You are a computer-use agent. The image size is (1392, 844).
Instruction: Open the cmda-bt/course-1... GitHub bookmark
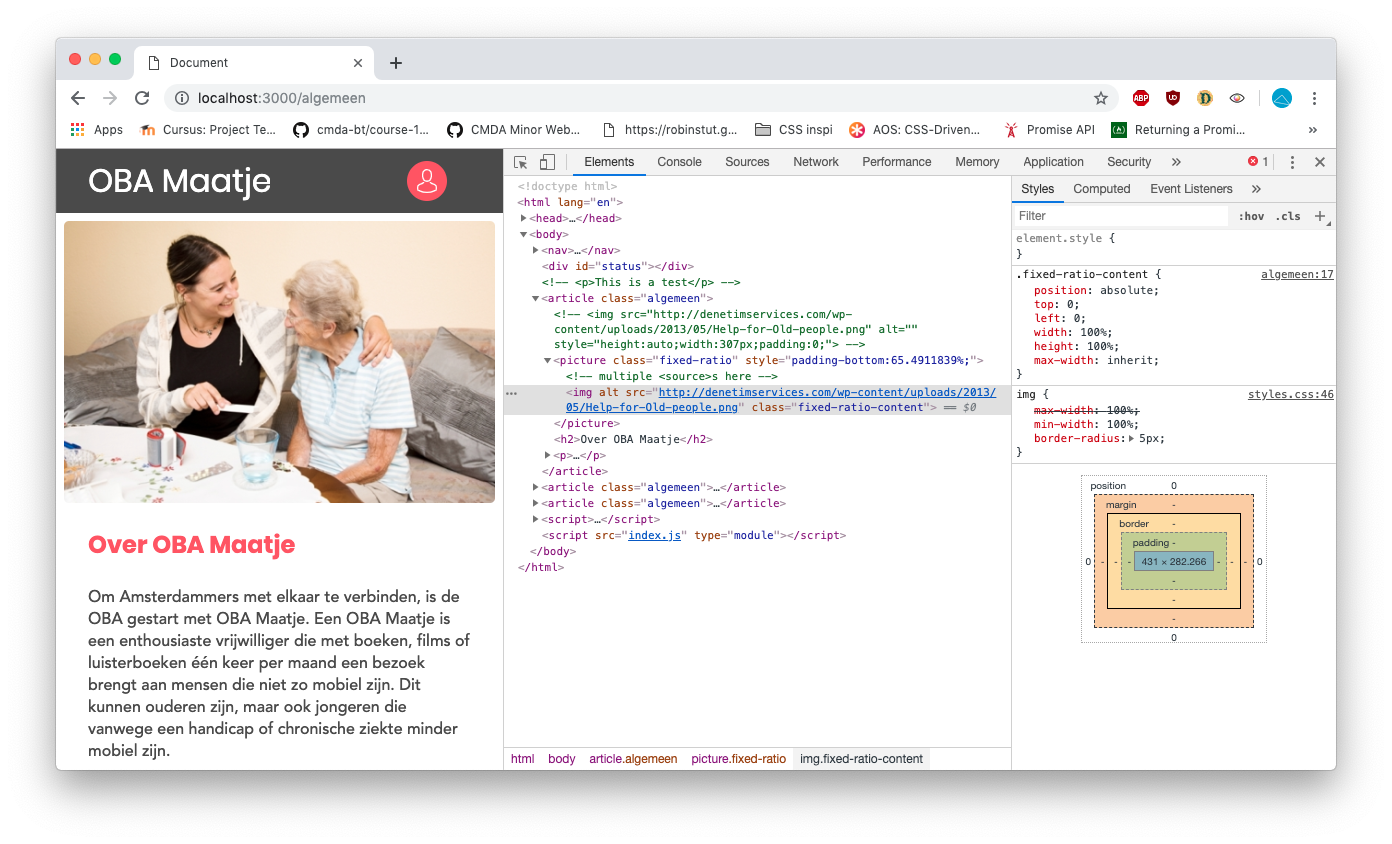[x=361, y=129]
